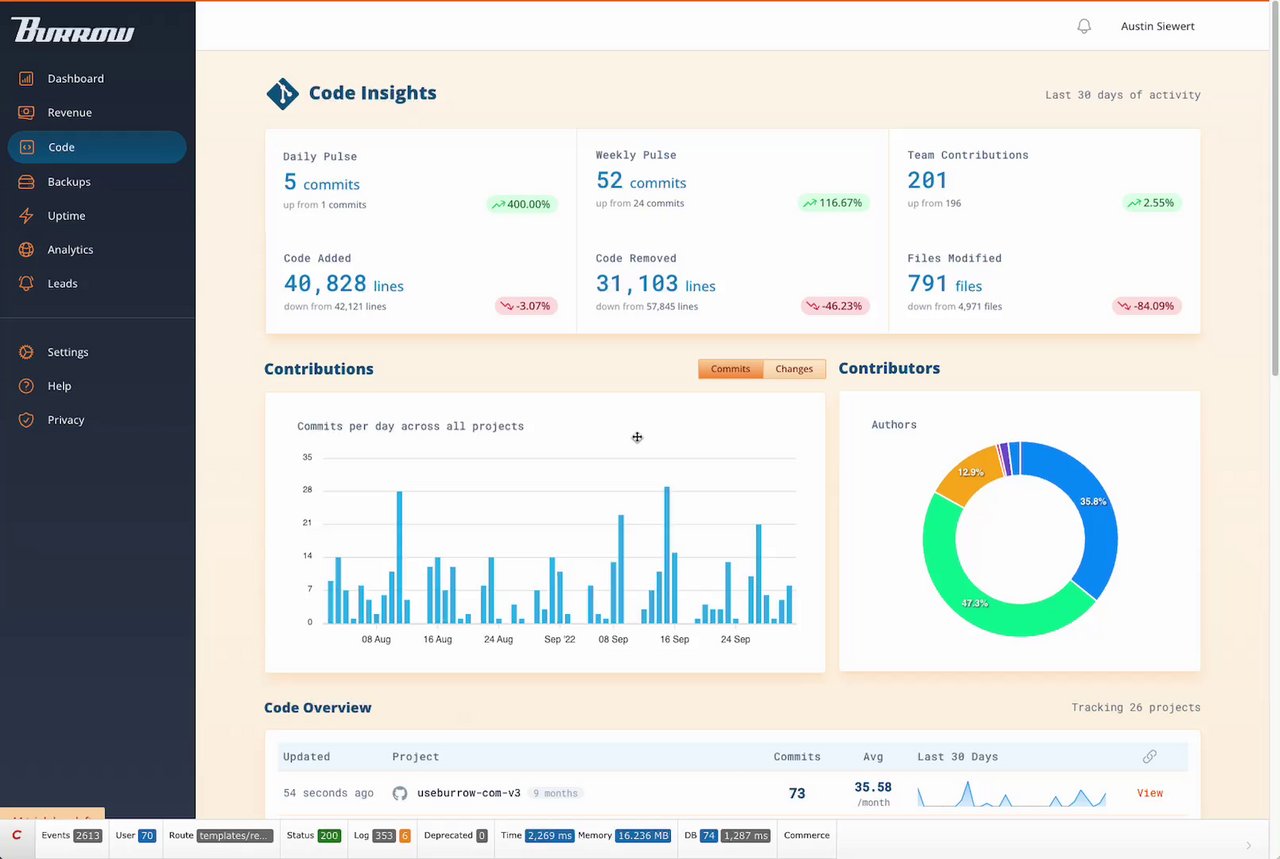The height and width of the screenshot is (859, 1280).
Task: Open Settings gear icon in sidebar
Action: coord(27,352)
